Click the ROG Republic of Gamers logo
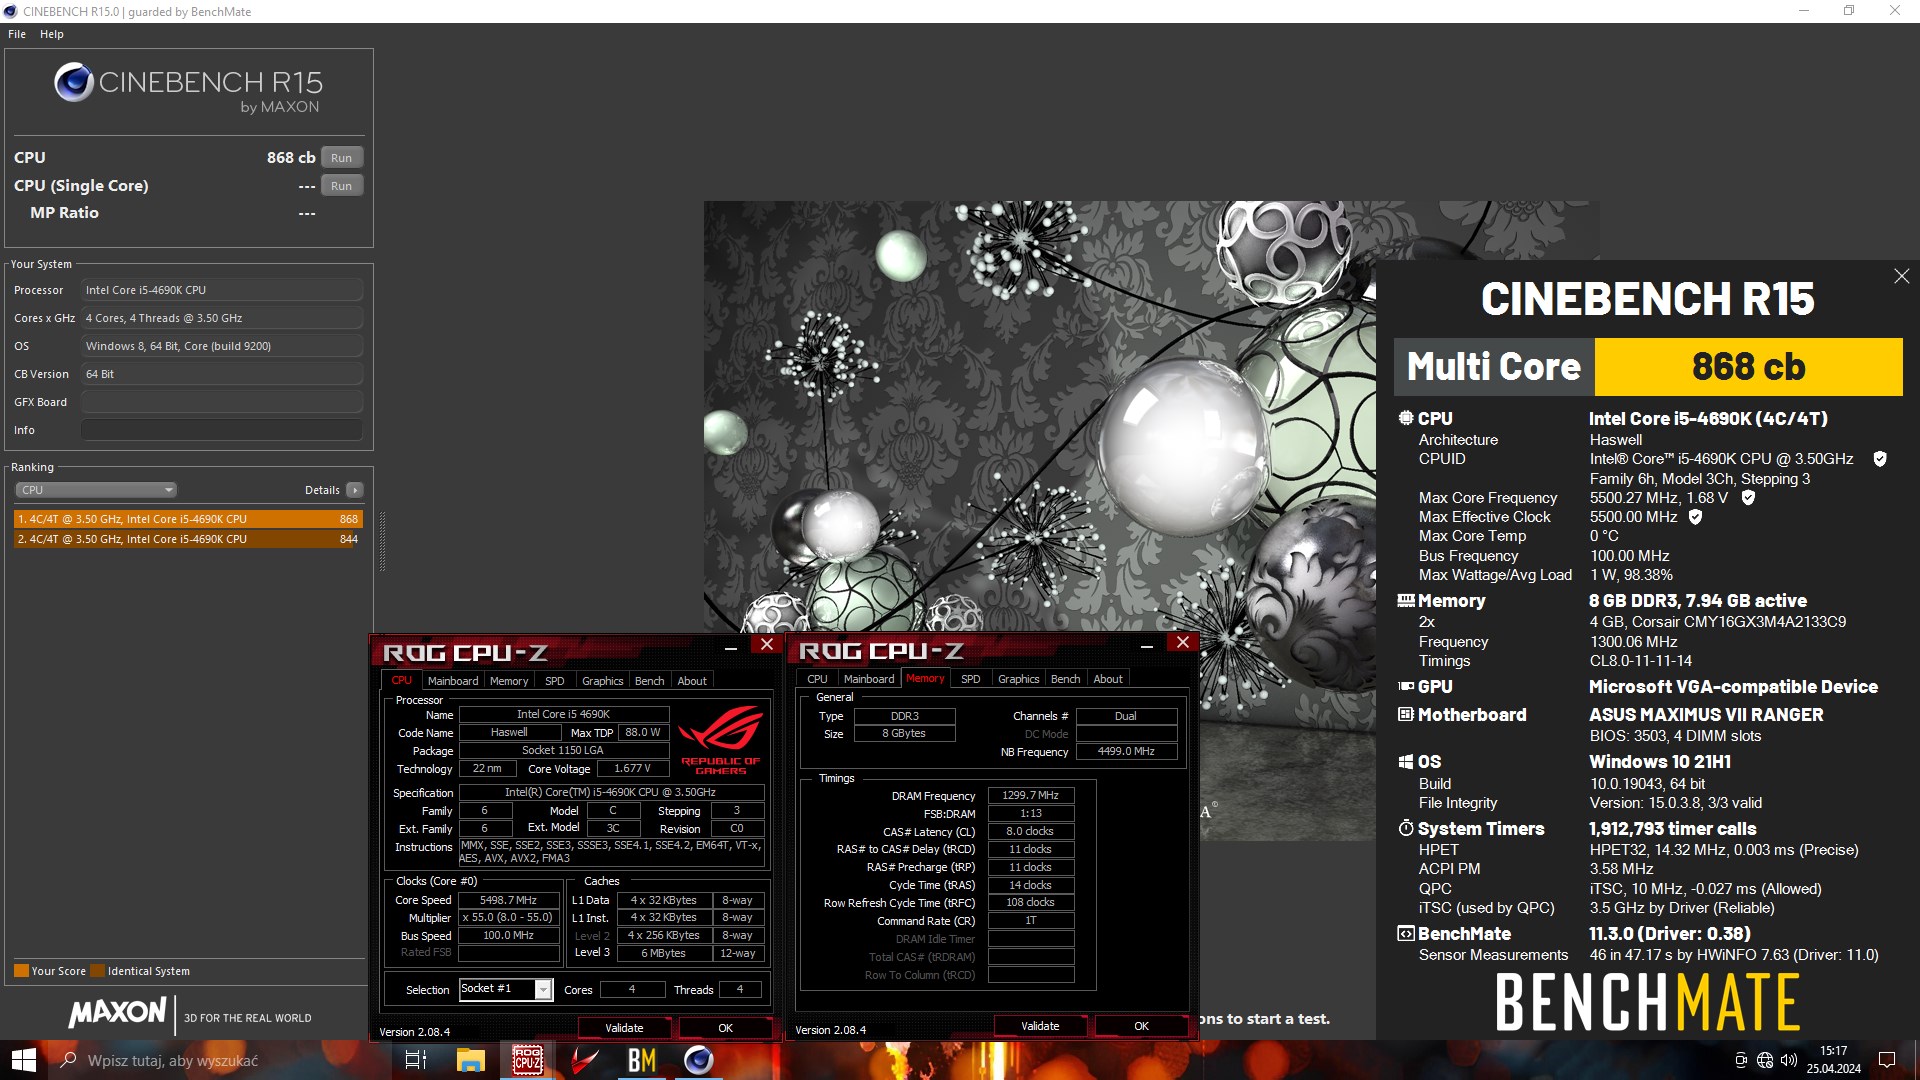The height and width of the screenshot is (1080, 1920). (720, 740)
